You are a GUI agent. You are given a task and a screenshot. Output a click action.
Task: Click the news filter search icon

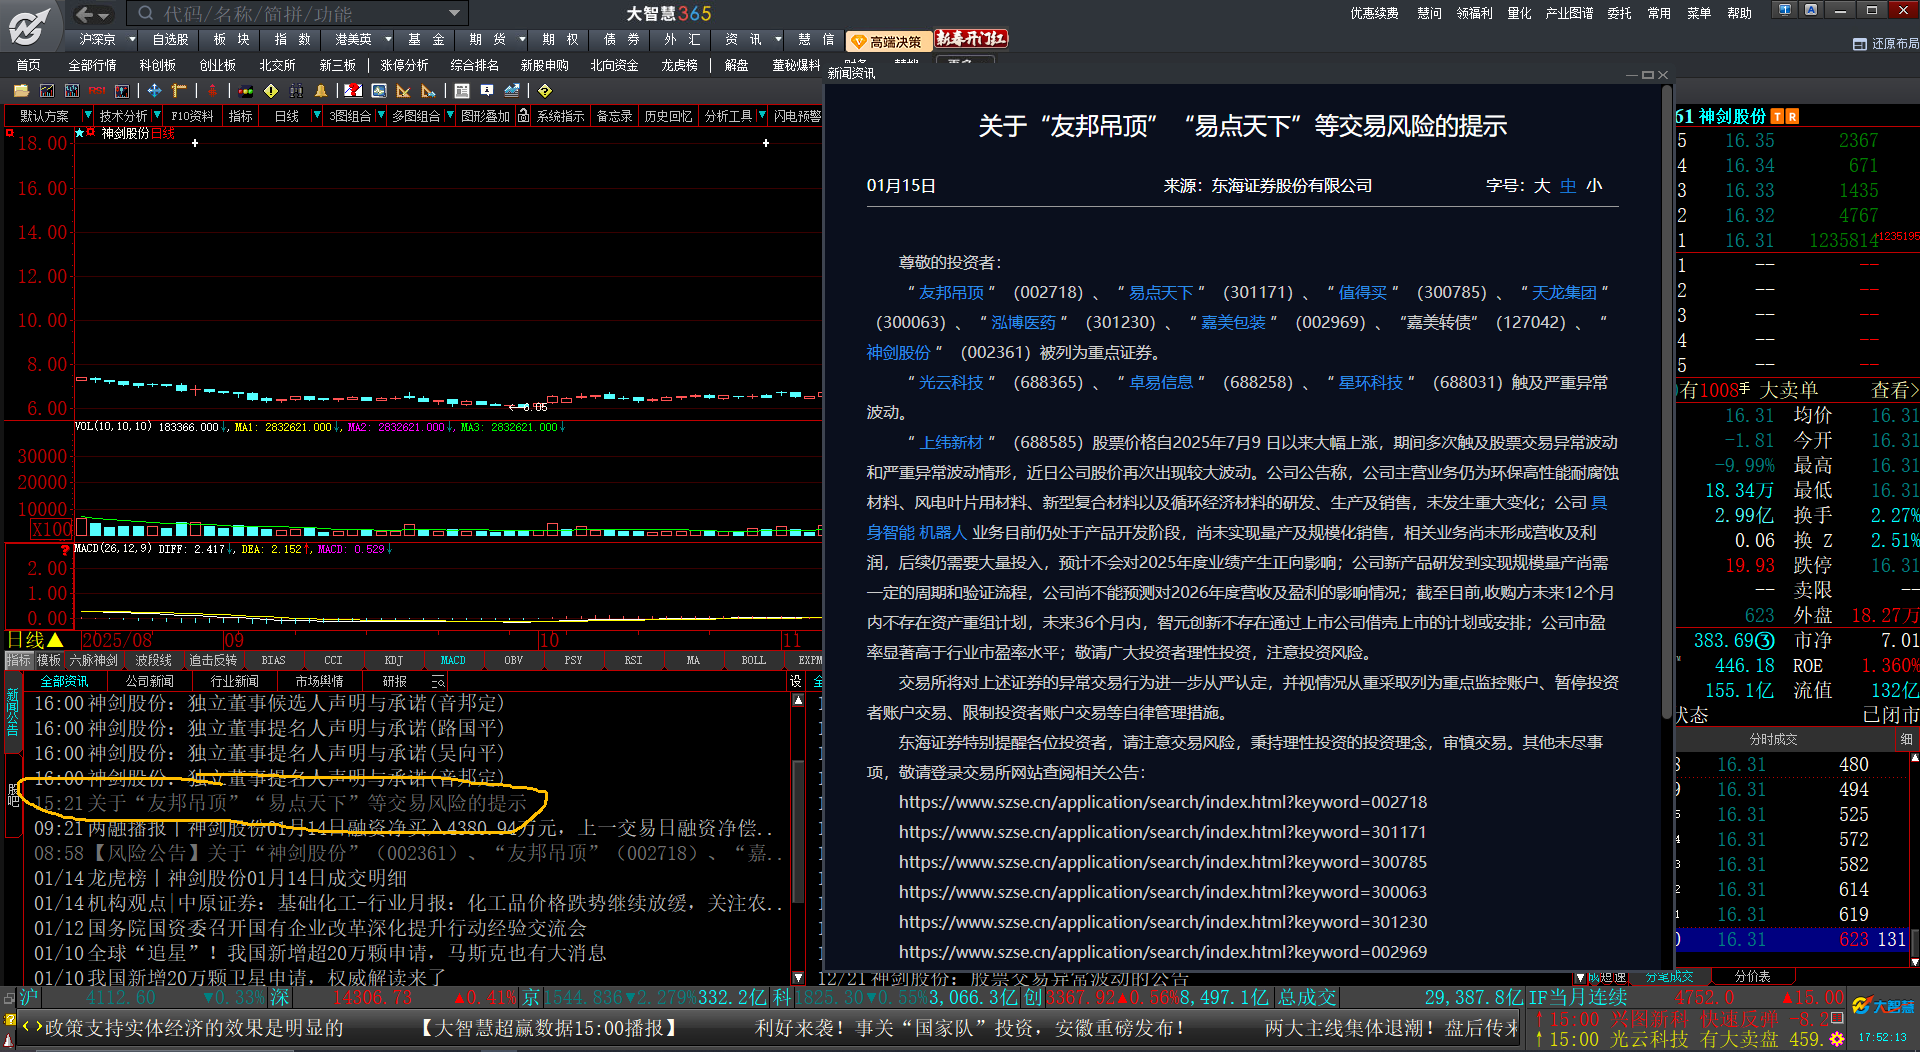tap(438, 682)
